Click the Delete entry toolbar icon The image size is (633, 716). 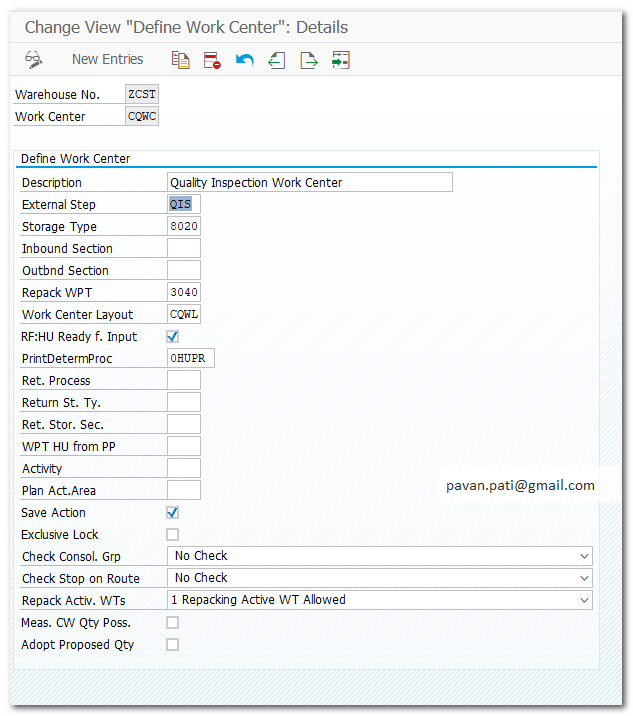click(212, 60)
